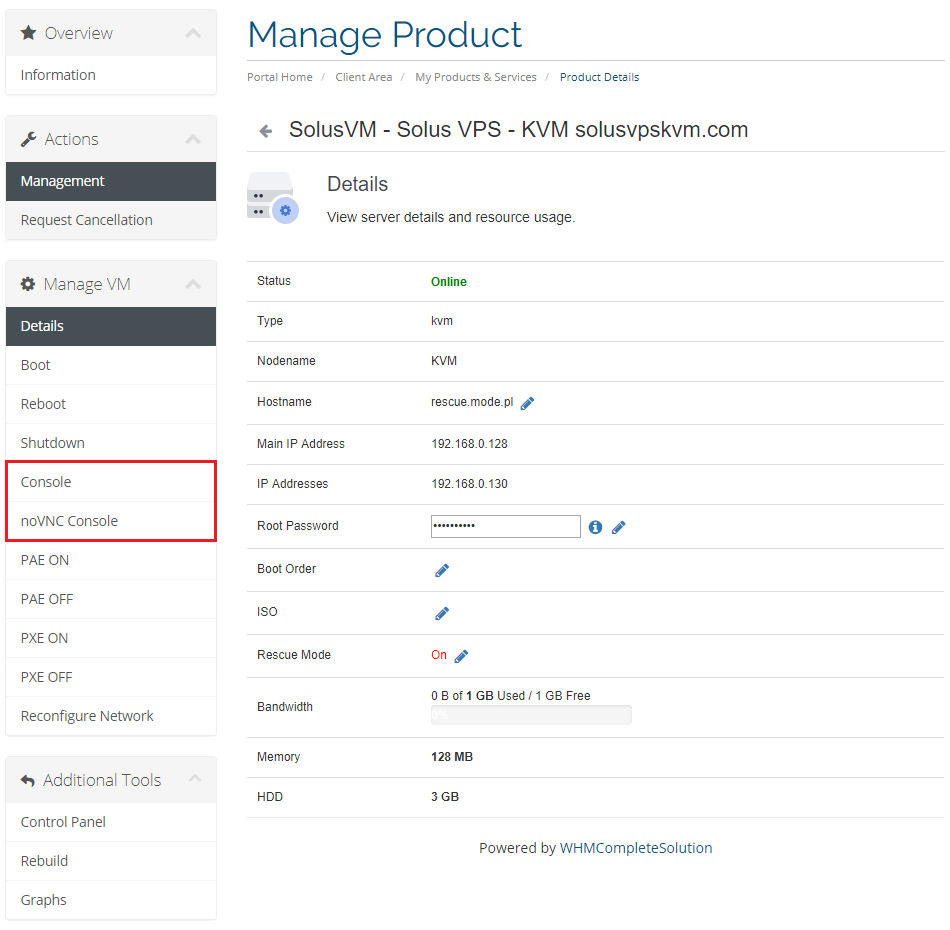
Task: Select PXE ON option
Action: click(111, 639)
